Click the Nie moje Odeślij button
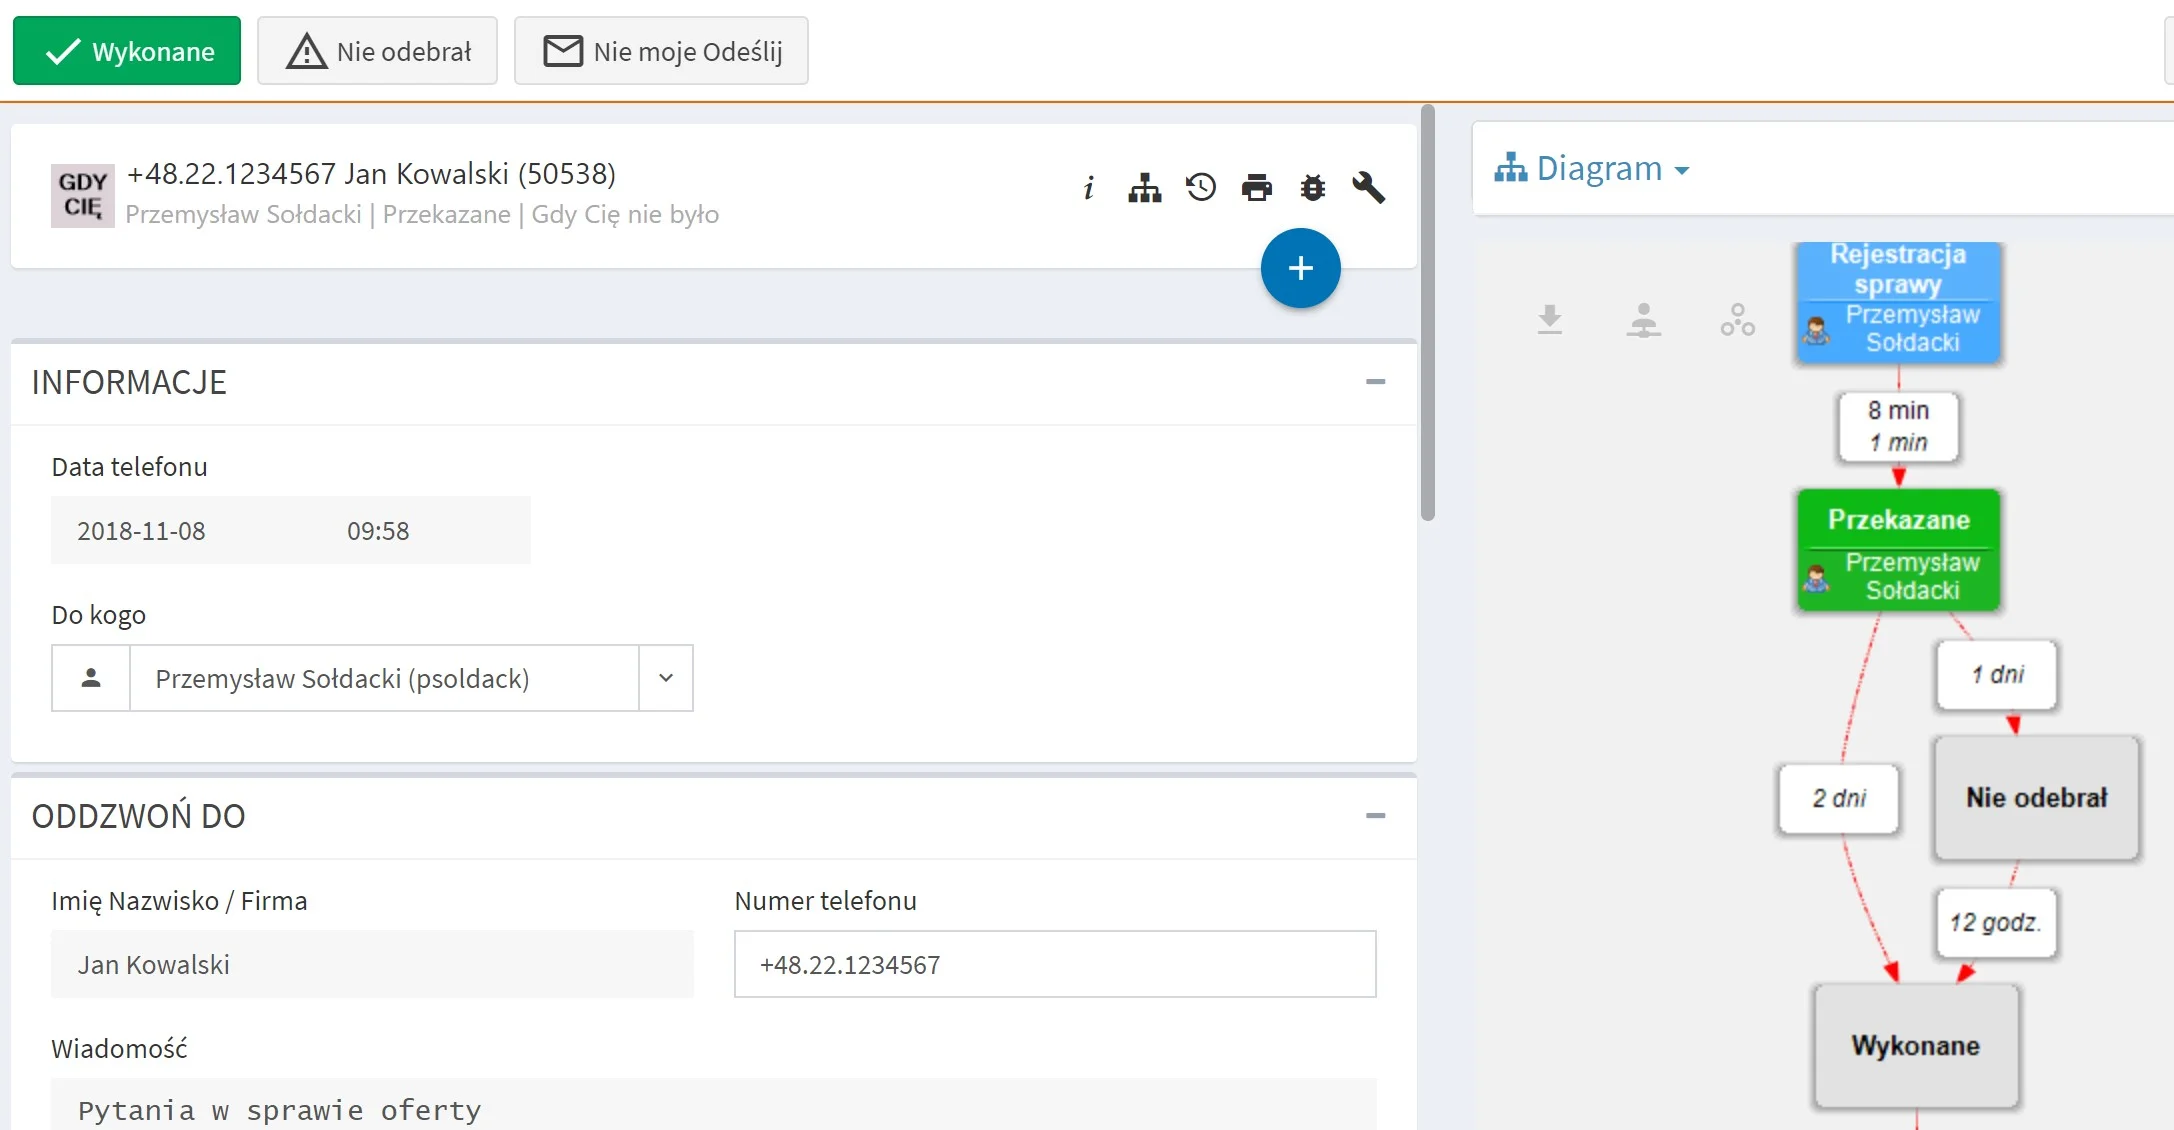 [661, 51]
